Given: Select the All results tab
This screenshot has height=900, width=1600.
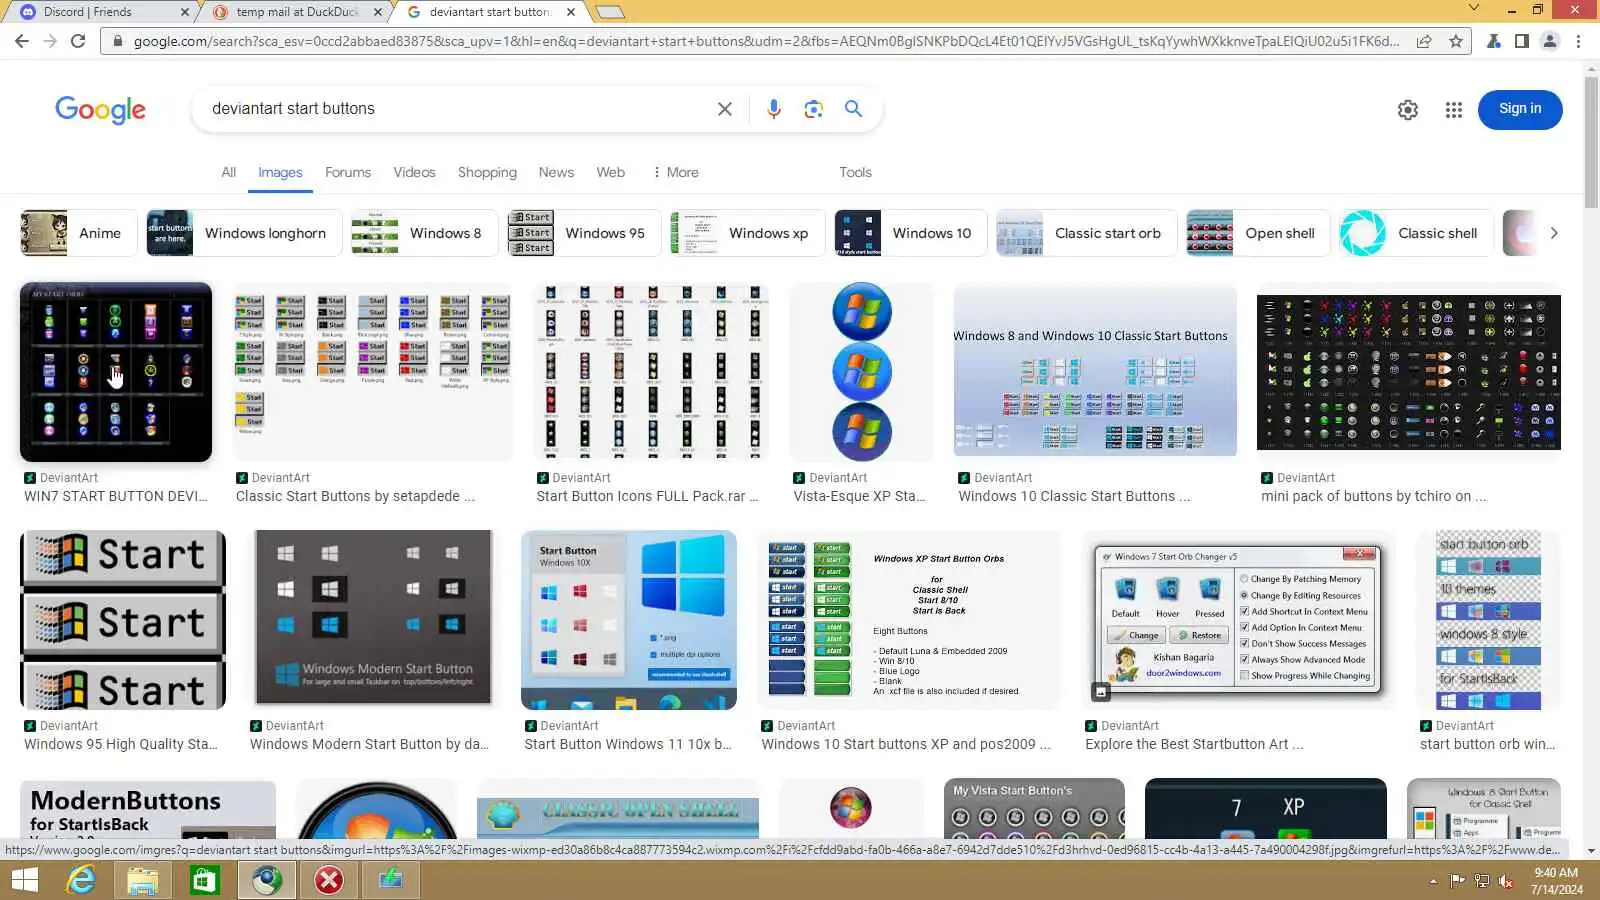Looking at the screenshot, I should tap(229, 172).
